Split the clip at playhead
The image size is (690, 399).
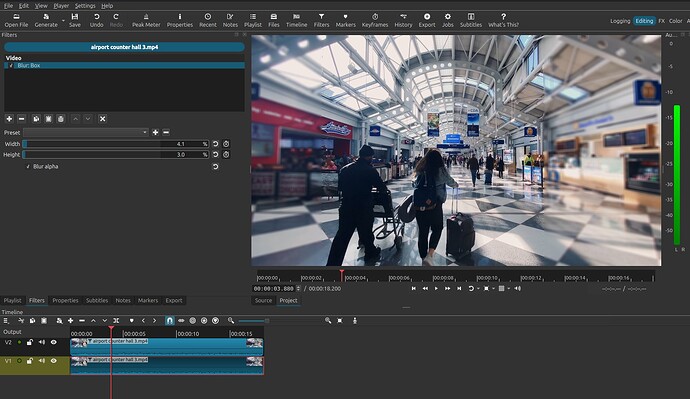(x=116, y=321)
